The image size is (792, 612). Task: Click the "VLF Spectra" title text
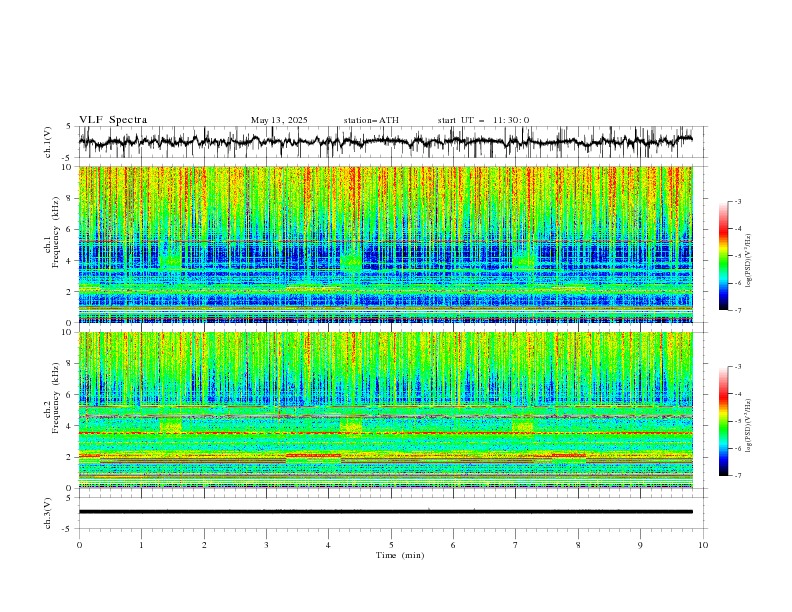pos(113,120)
